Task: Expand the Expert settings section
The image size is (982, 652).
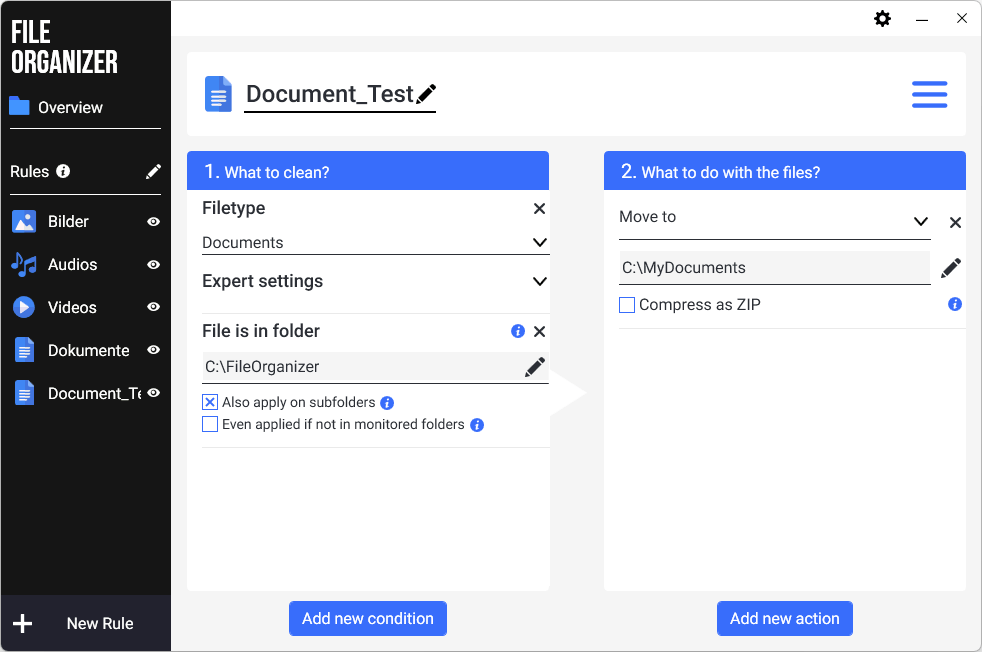Action: tap(540, 281)
